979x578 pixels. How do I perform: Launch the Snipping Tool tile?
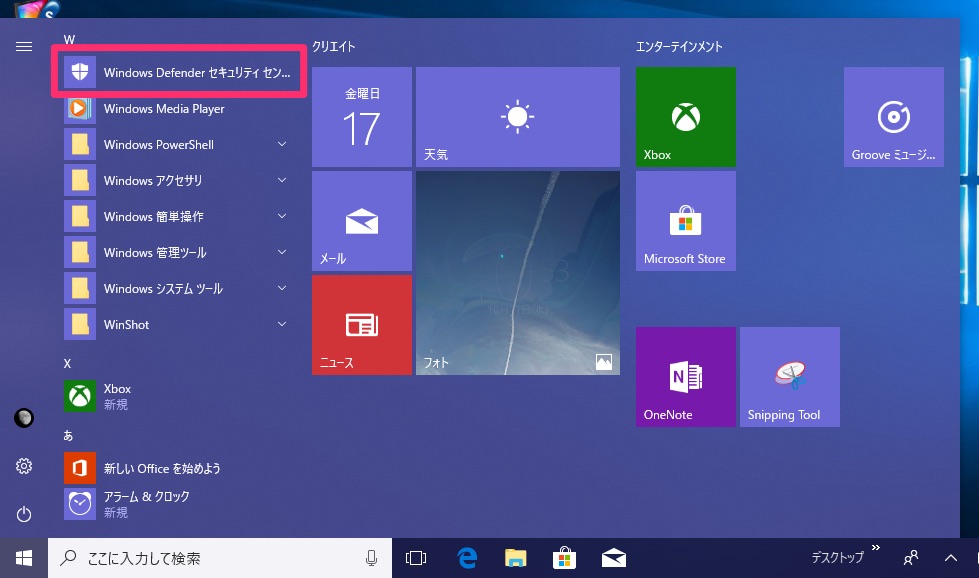tap(790, 377)
